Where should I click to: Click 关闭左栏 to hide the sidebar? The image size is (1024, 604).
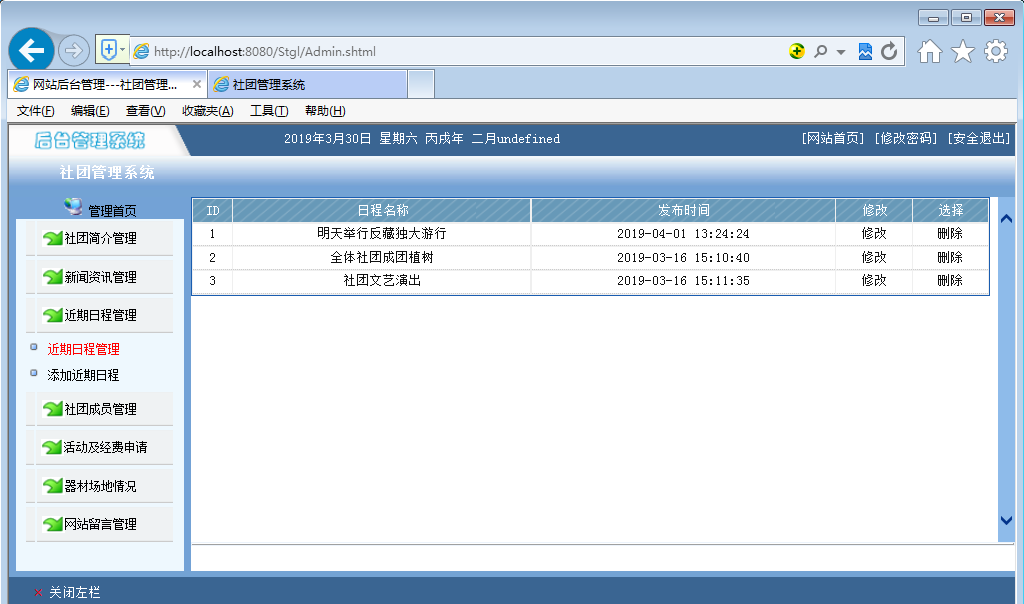[74, 592]
